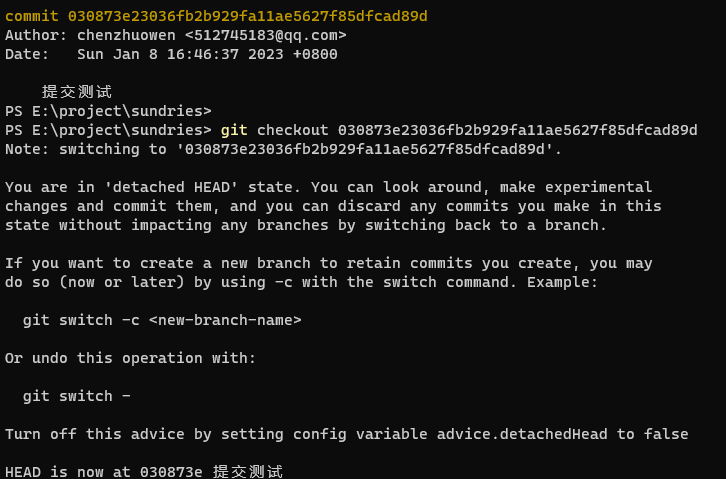Click the commit hash after checkout
The height and width of the screenshot is (479, 726).
[x=517, y=130]
